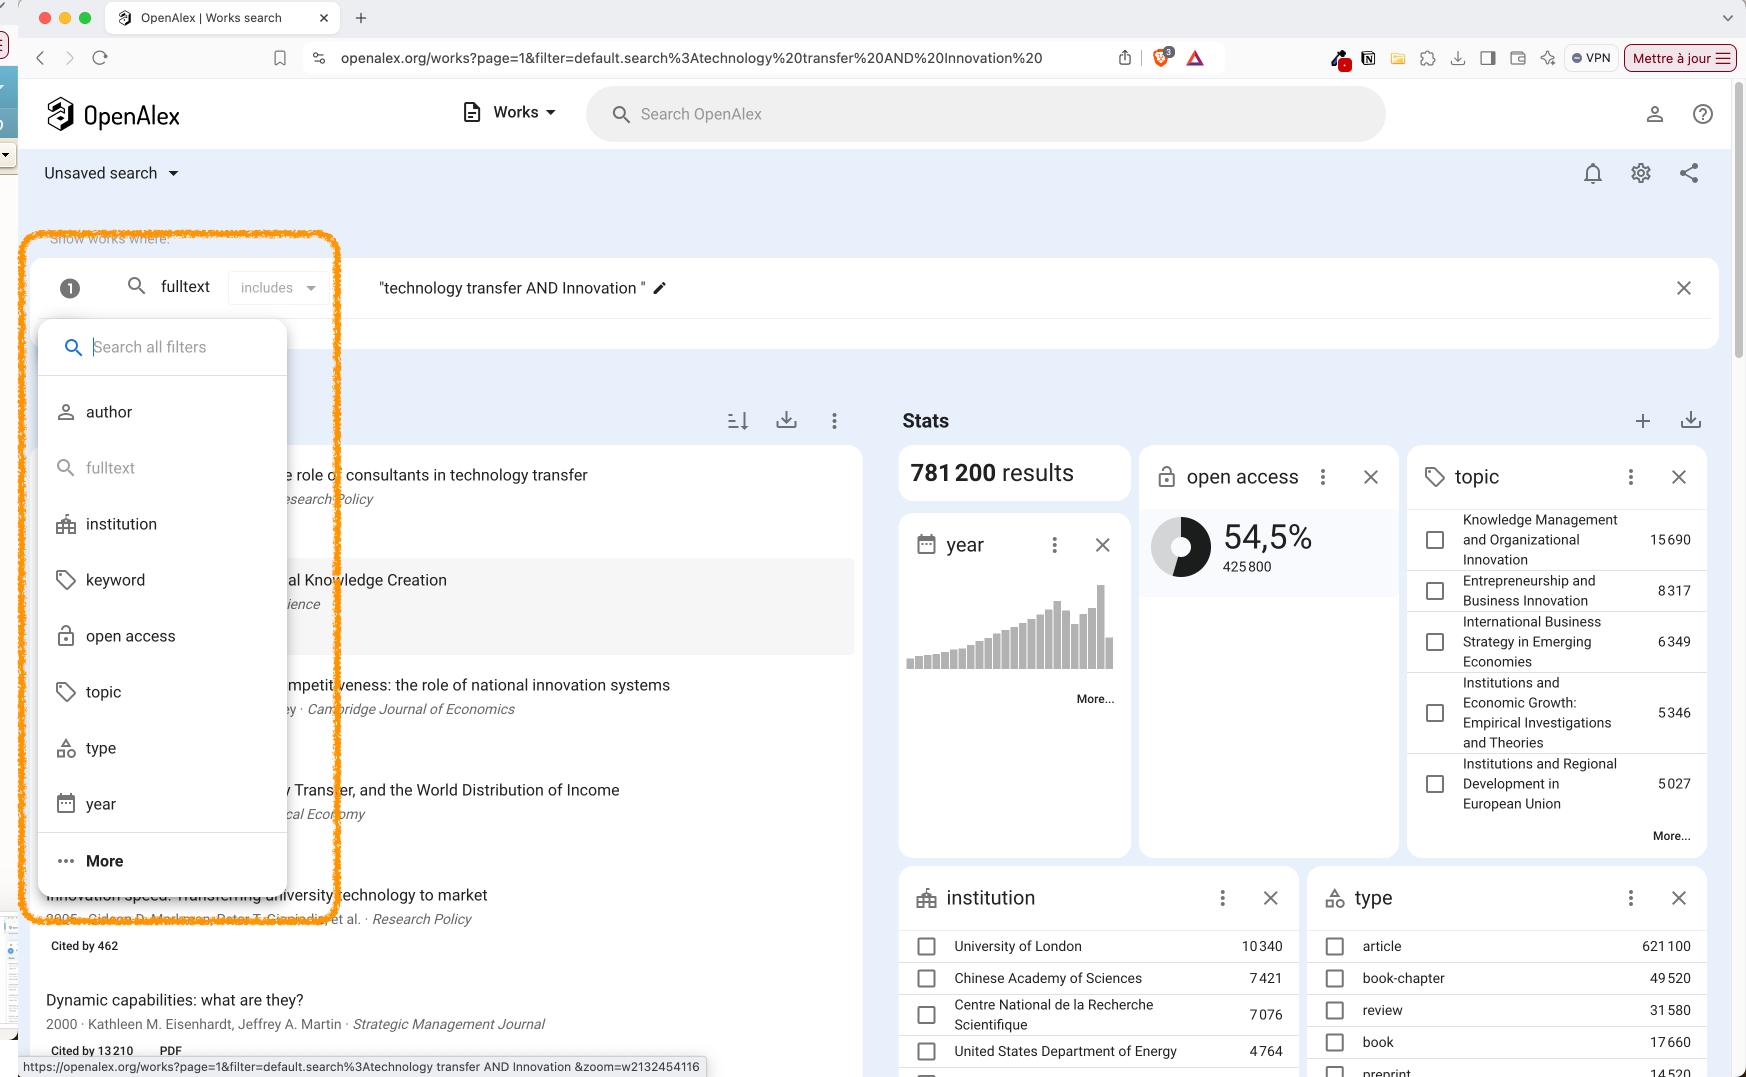Select the author filter option
The width and height of the screenshot is (1746, 1077).
[109, 412]
